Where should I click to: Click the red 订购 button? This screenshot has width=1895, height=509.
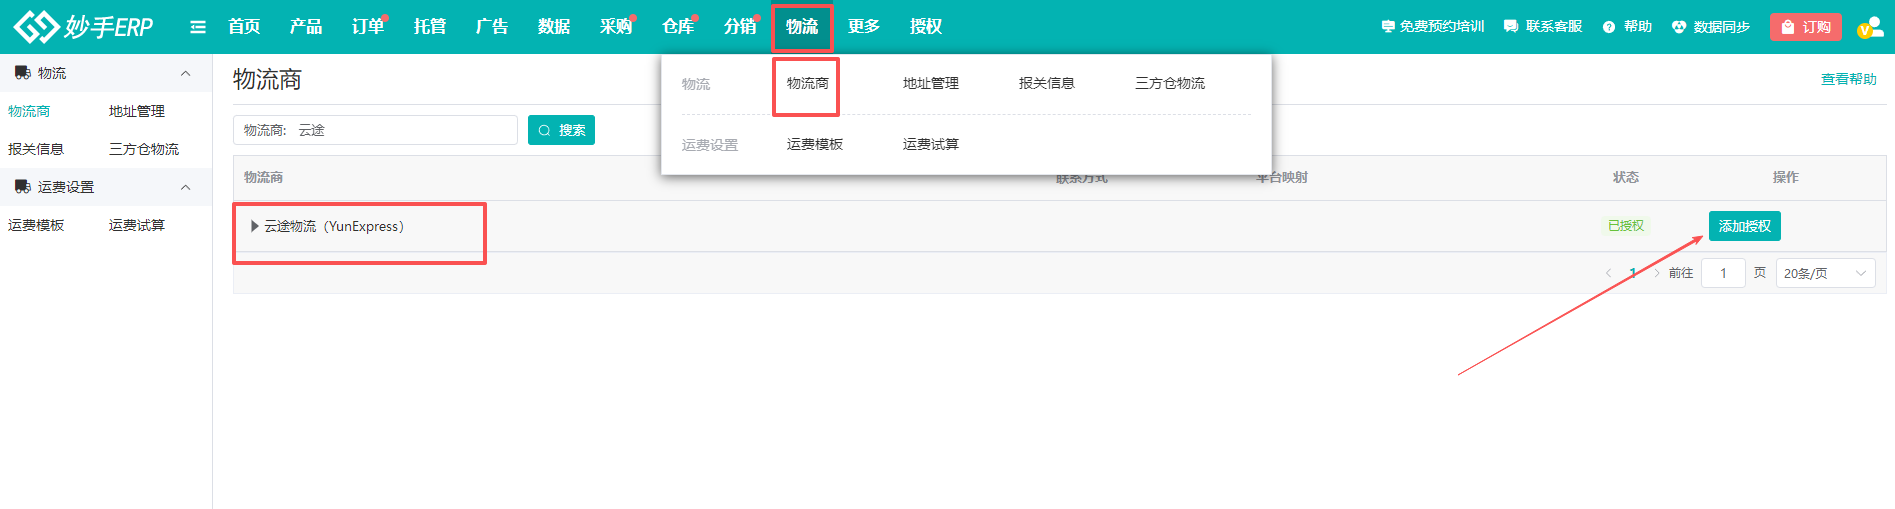1806,27
